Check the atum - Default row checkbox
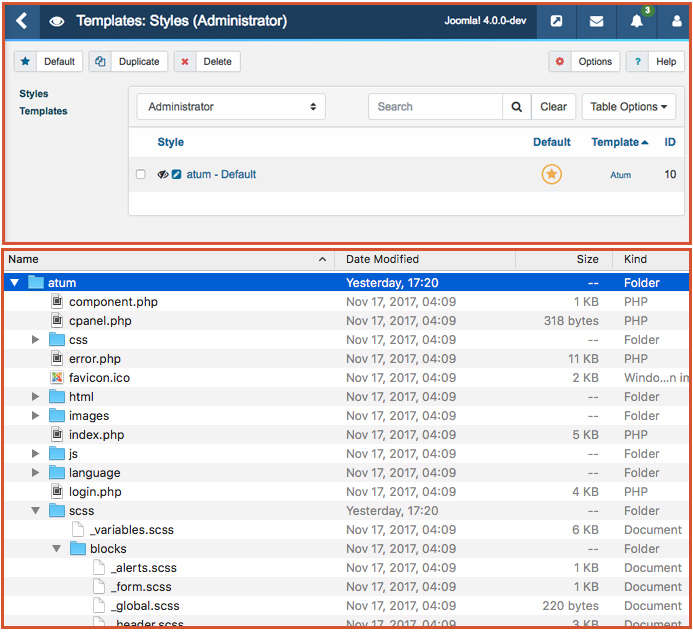This screenshot has height=632, width=693. [x=141, y=175]
